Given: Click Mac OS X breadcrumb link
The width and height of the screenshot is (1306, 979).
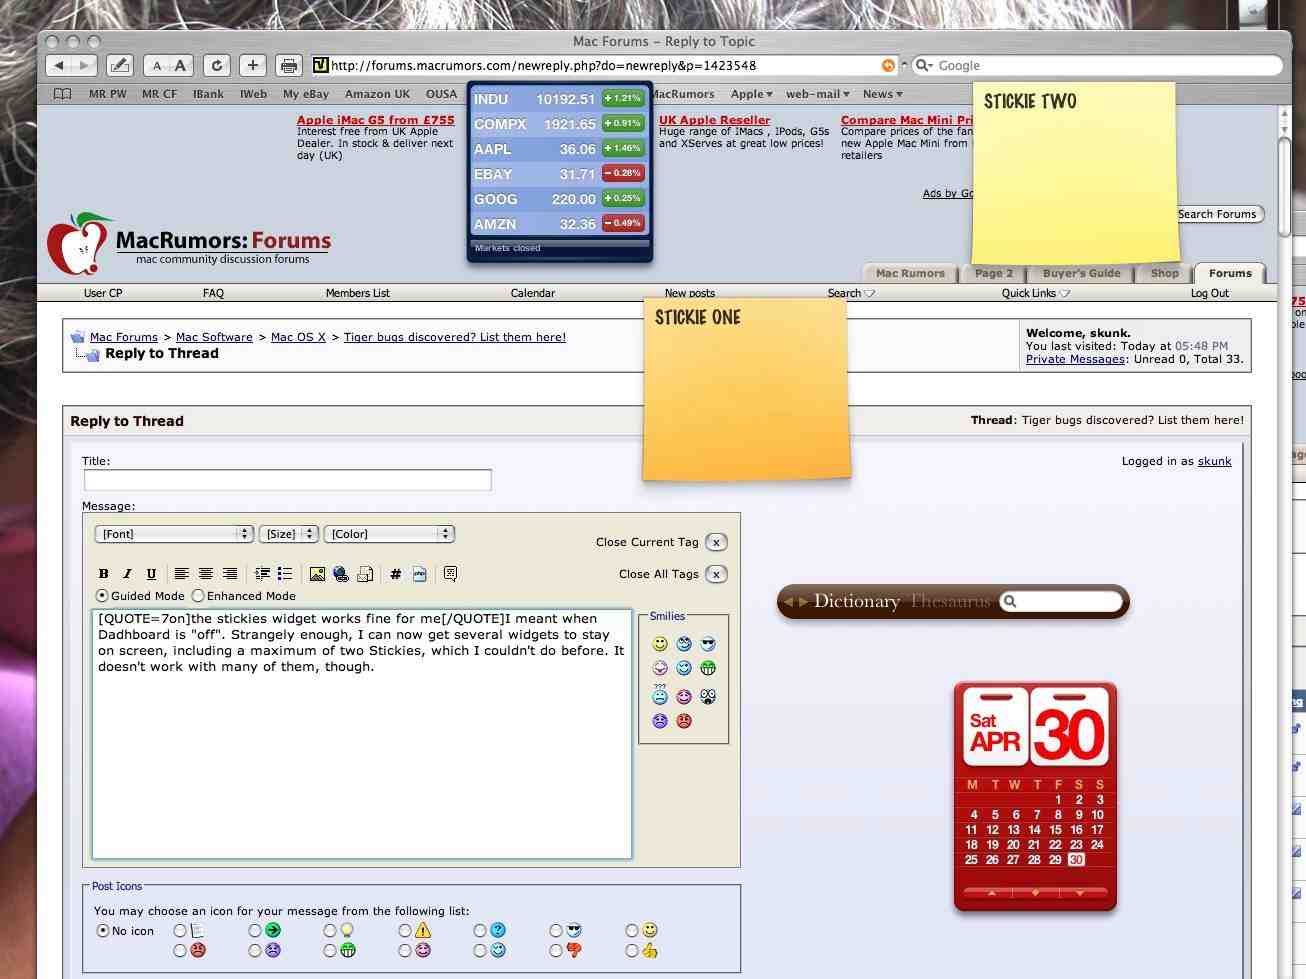Looking at the screenshot, I should (298, 337).
